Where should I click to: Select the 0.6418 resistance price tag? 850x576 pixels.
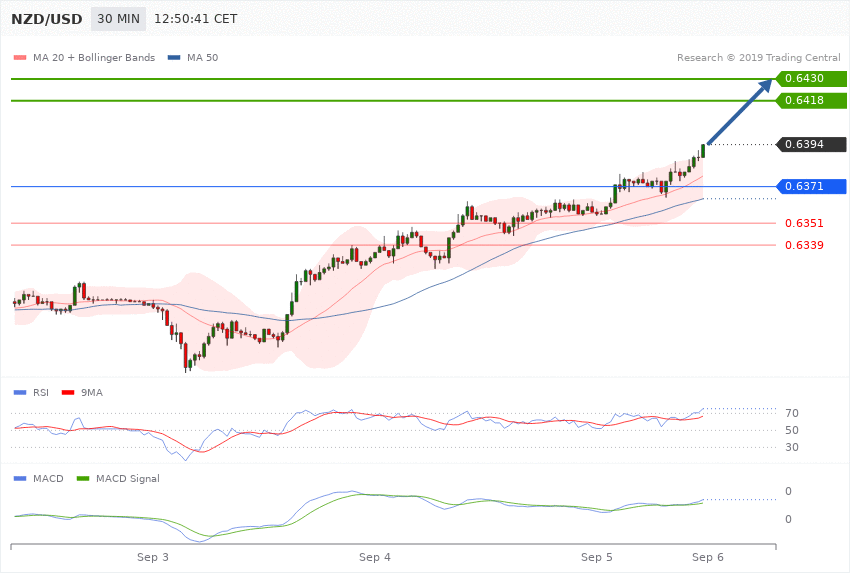(x=812, y=100)
